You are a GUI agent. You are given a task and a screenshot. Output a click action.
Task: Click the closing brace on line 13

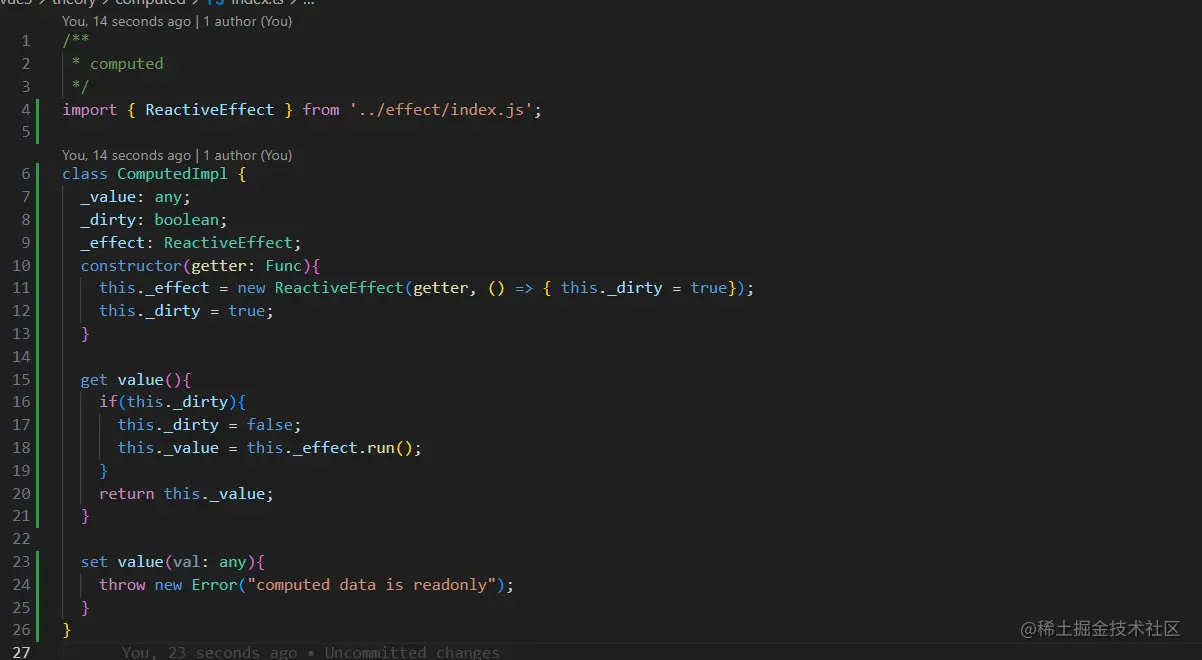[85, 334]
